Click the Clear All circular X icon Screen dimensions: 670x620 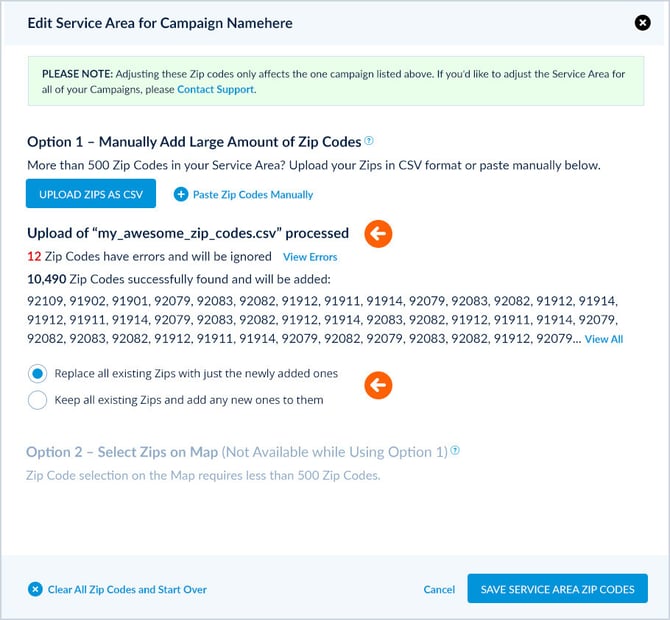(35, 590)
